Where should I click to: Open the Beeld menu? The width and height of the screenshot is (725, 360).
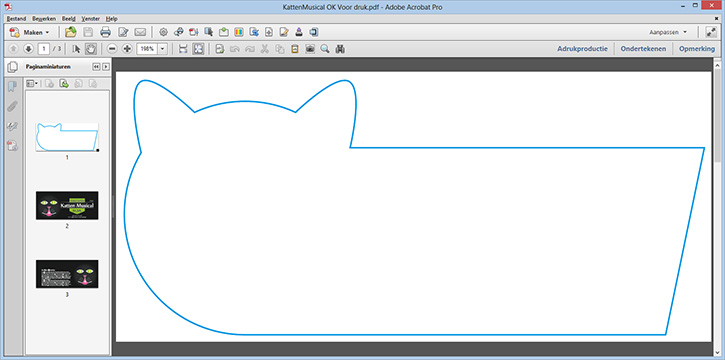pos(68,19)
